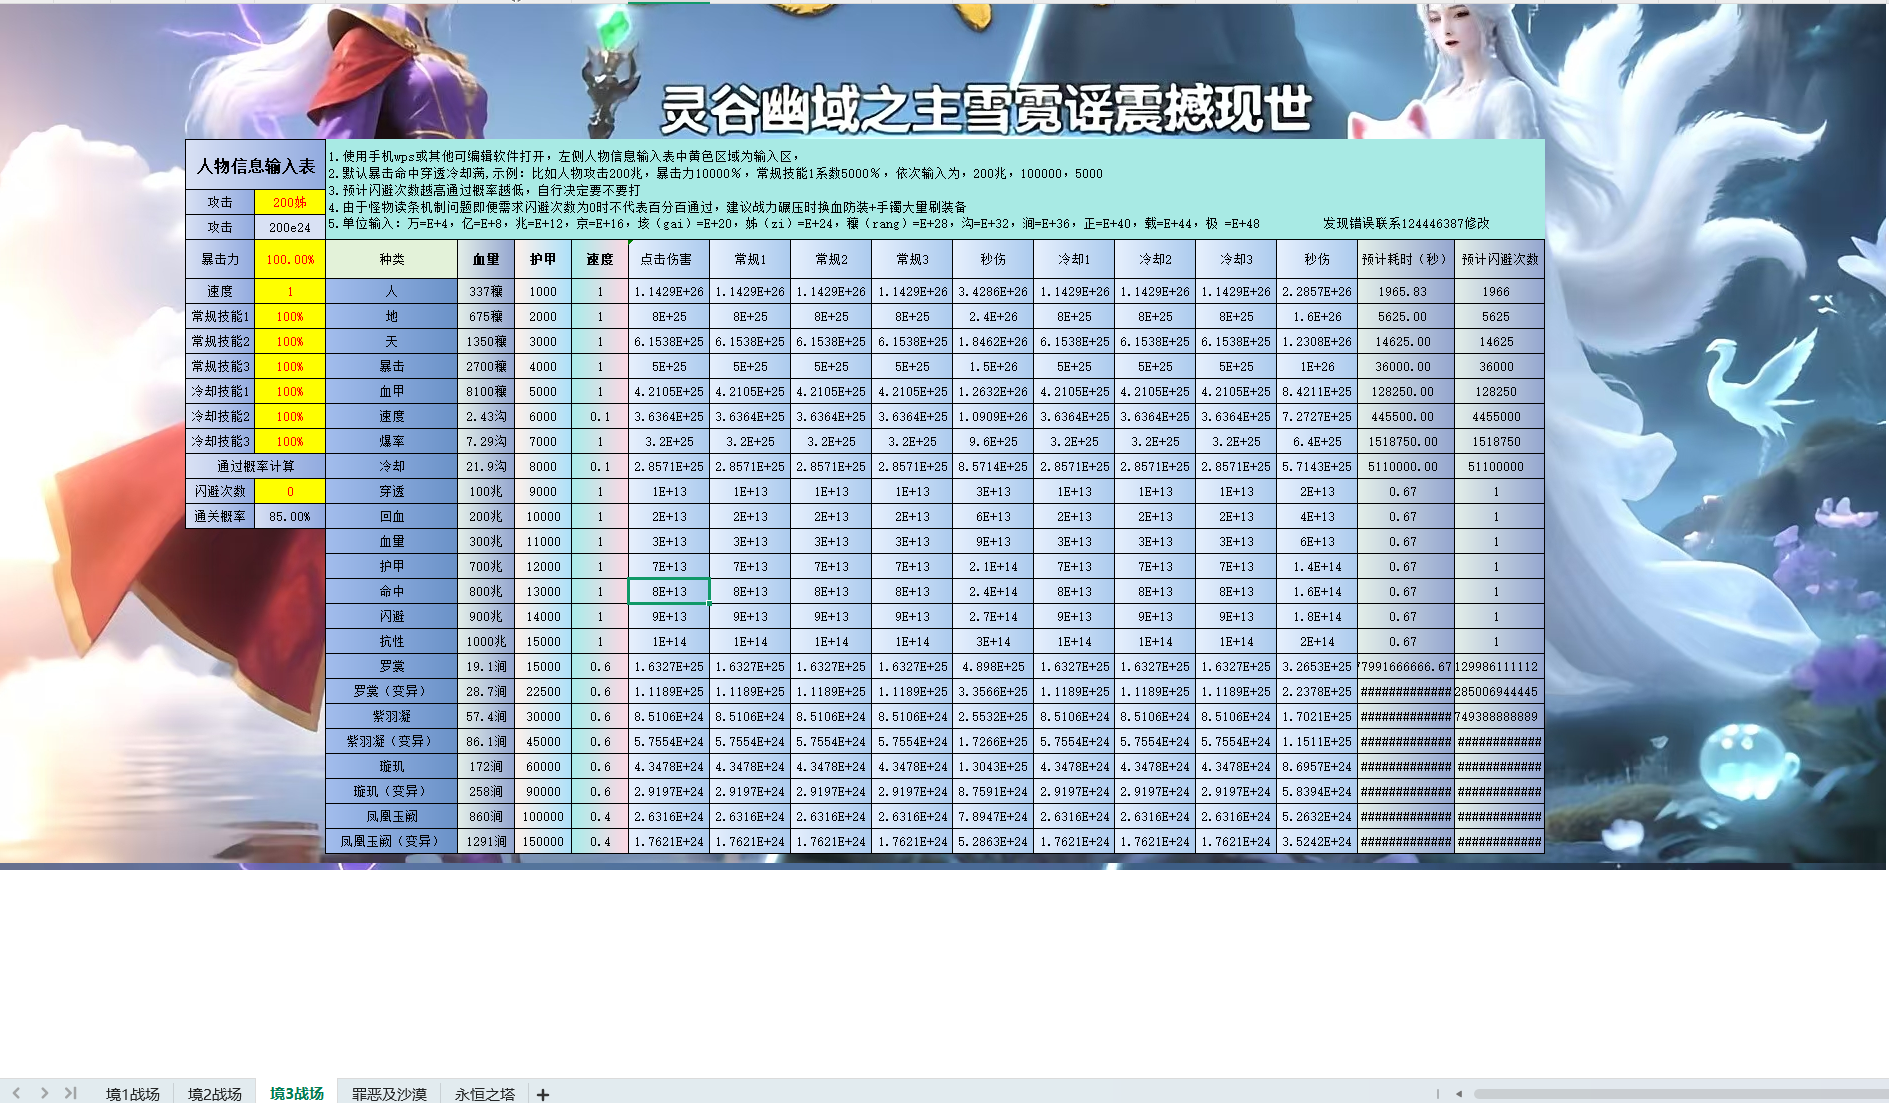Jump to last sheet tab arrow
Viewport: 1889px width, 1103px height.
point(71,1093)
